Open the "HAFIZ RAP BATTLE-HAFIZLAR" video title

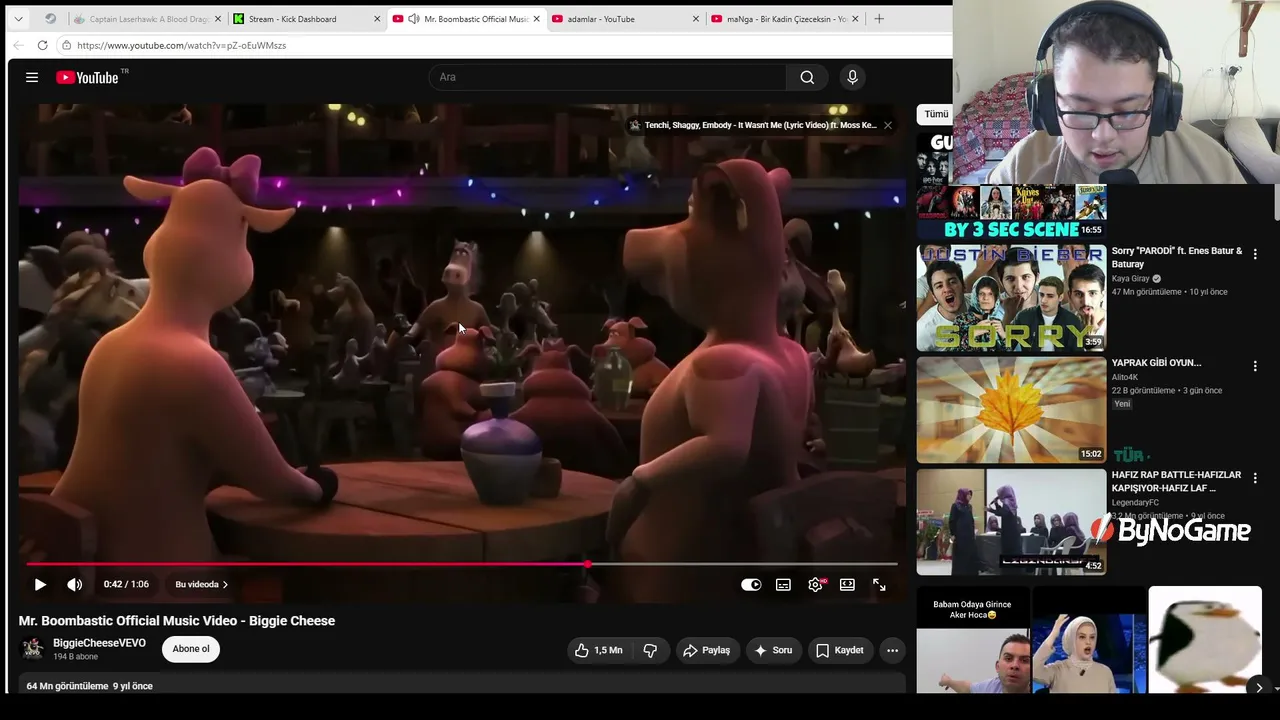[x=1176, y=481]
